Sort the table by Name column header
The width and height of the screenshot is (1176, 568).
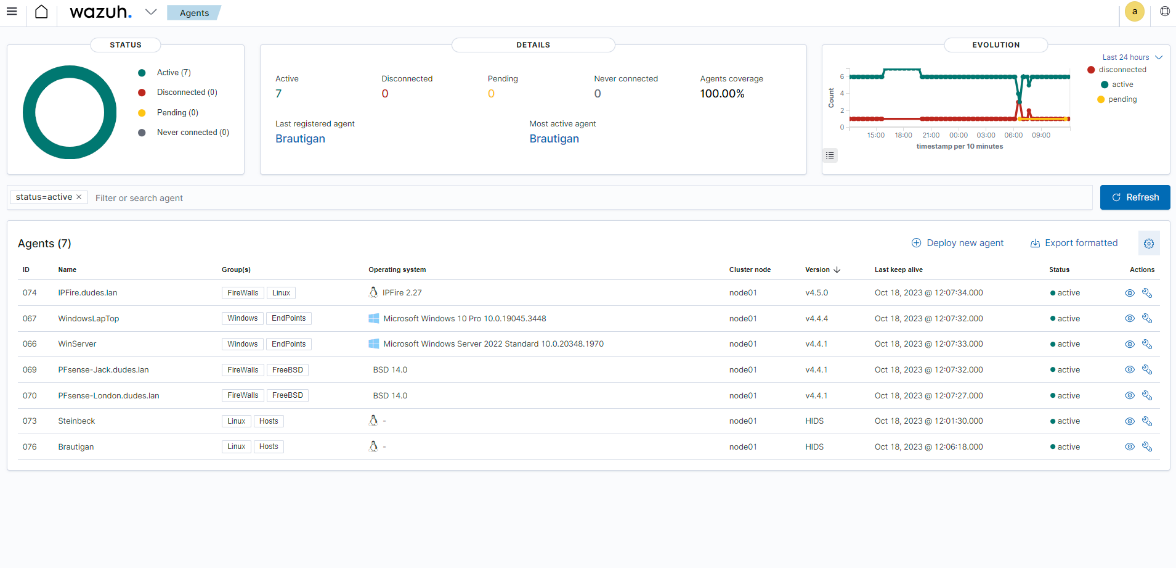67,269
